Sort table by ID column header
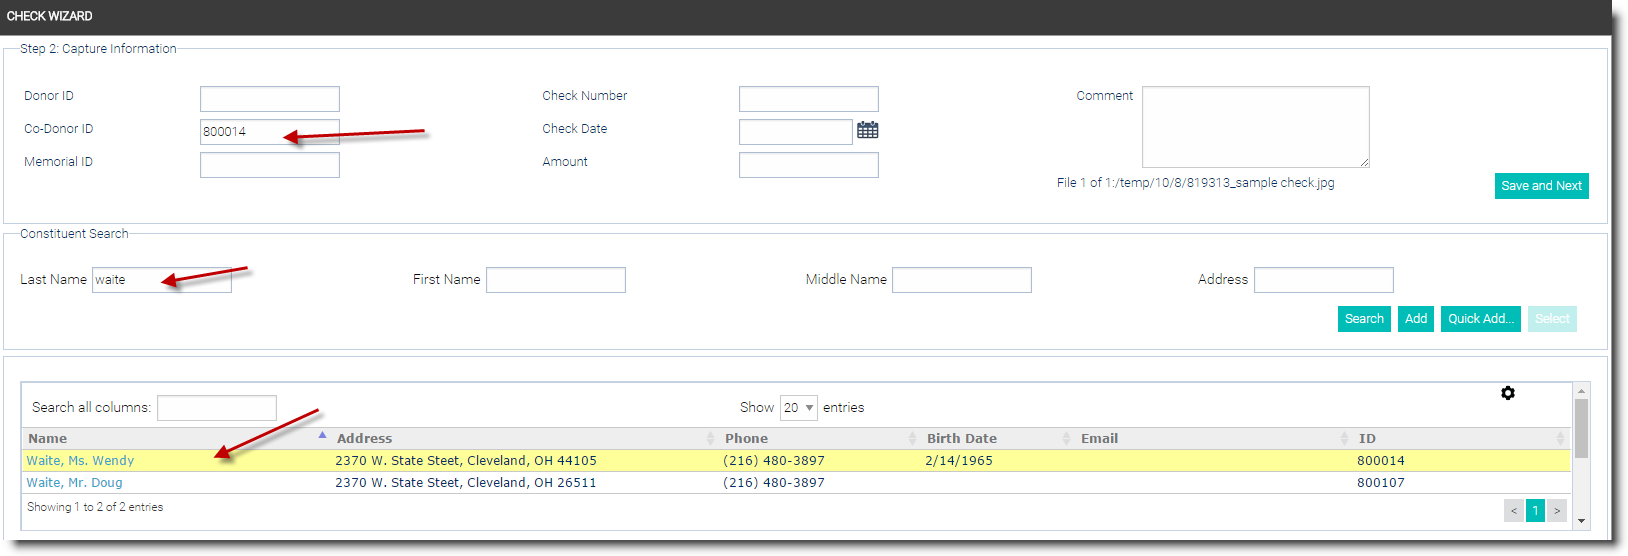Viewport: 1628px width, 556px height. click(x=1461, y=438)
